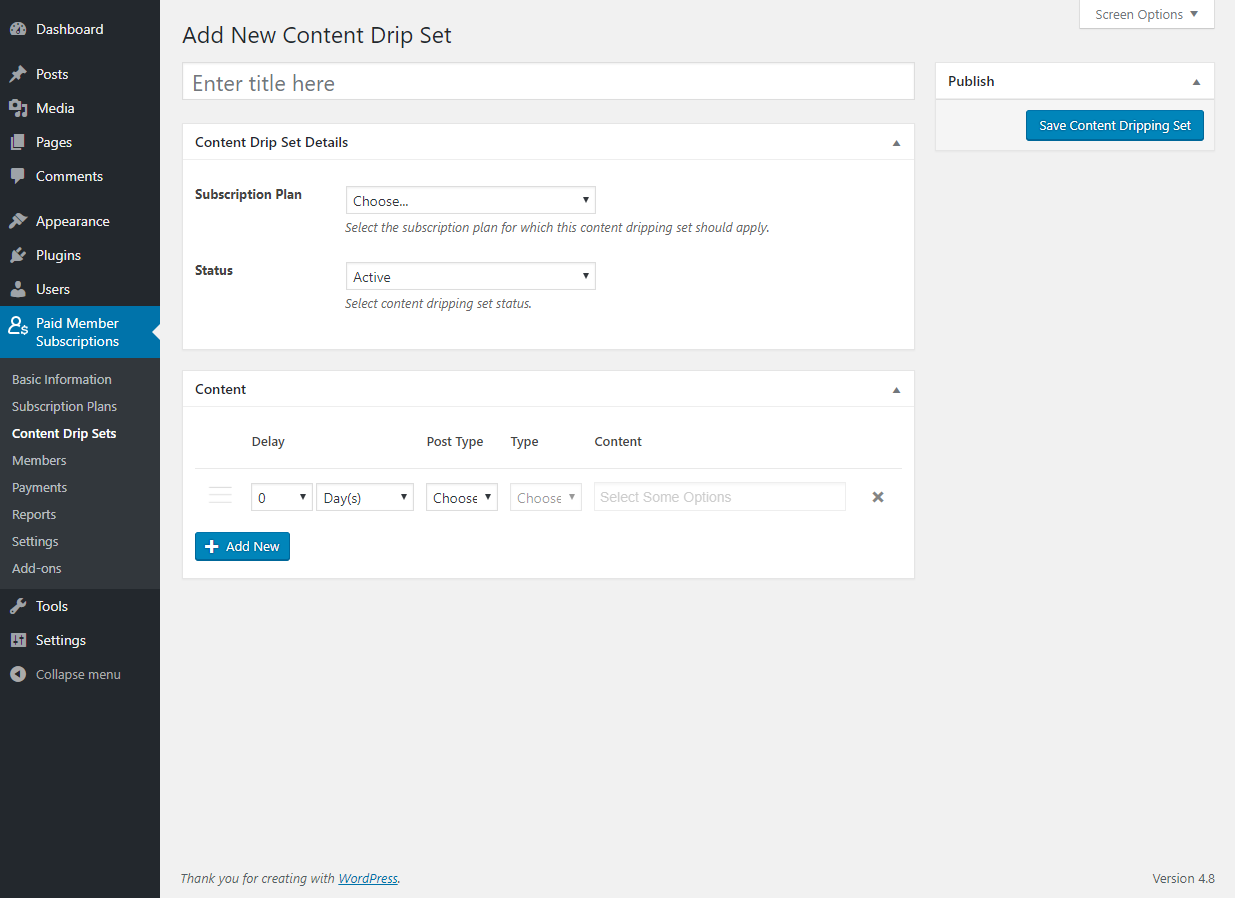Image resolution: width=1235 pixels, height=898 pixels.
Task: Go to Basic Information submenu
Action: 62,379
